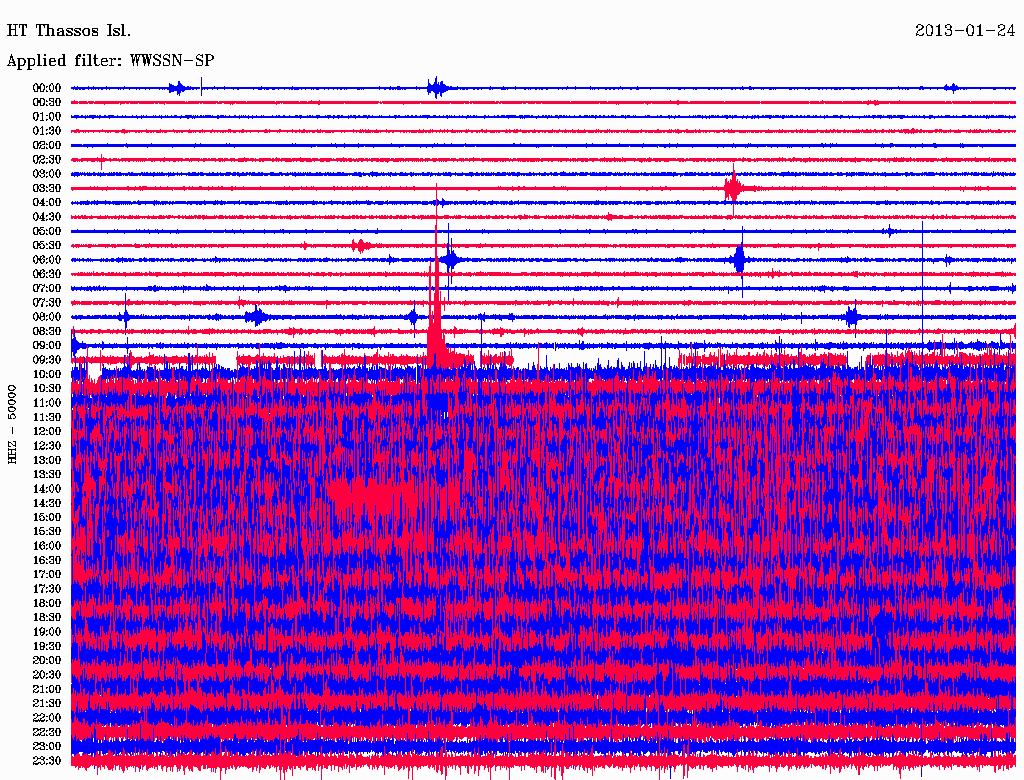Click the 14:00 time label
The height and width of the screenshot is (780, 1024).
tap(47, 489)
